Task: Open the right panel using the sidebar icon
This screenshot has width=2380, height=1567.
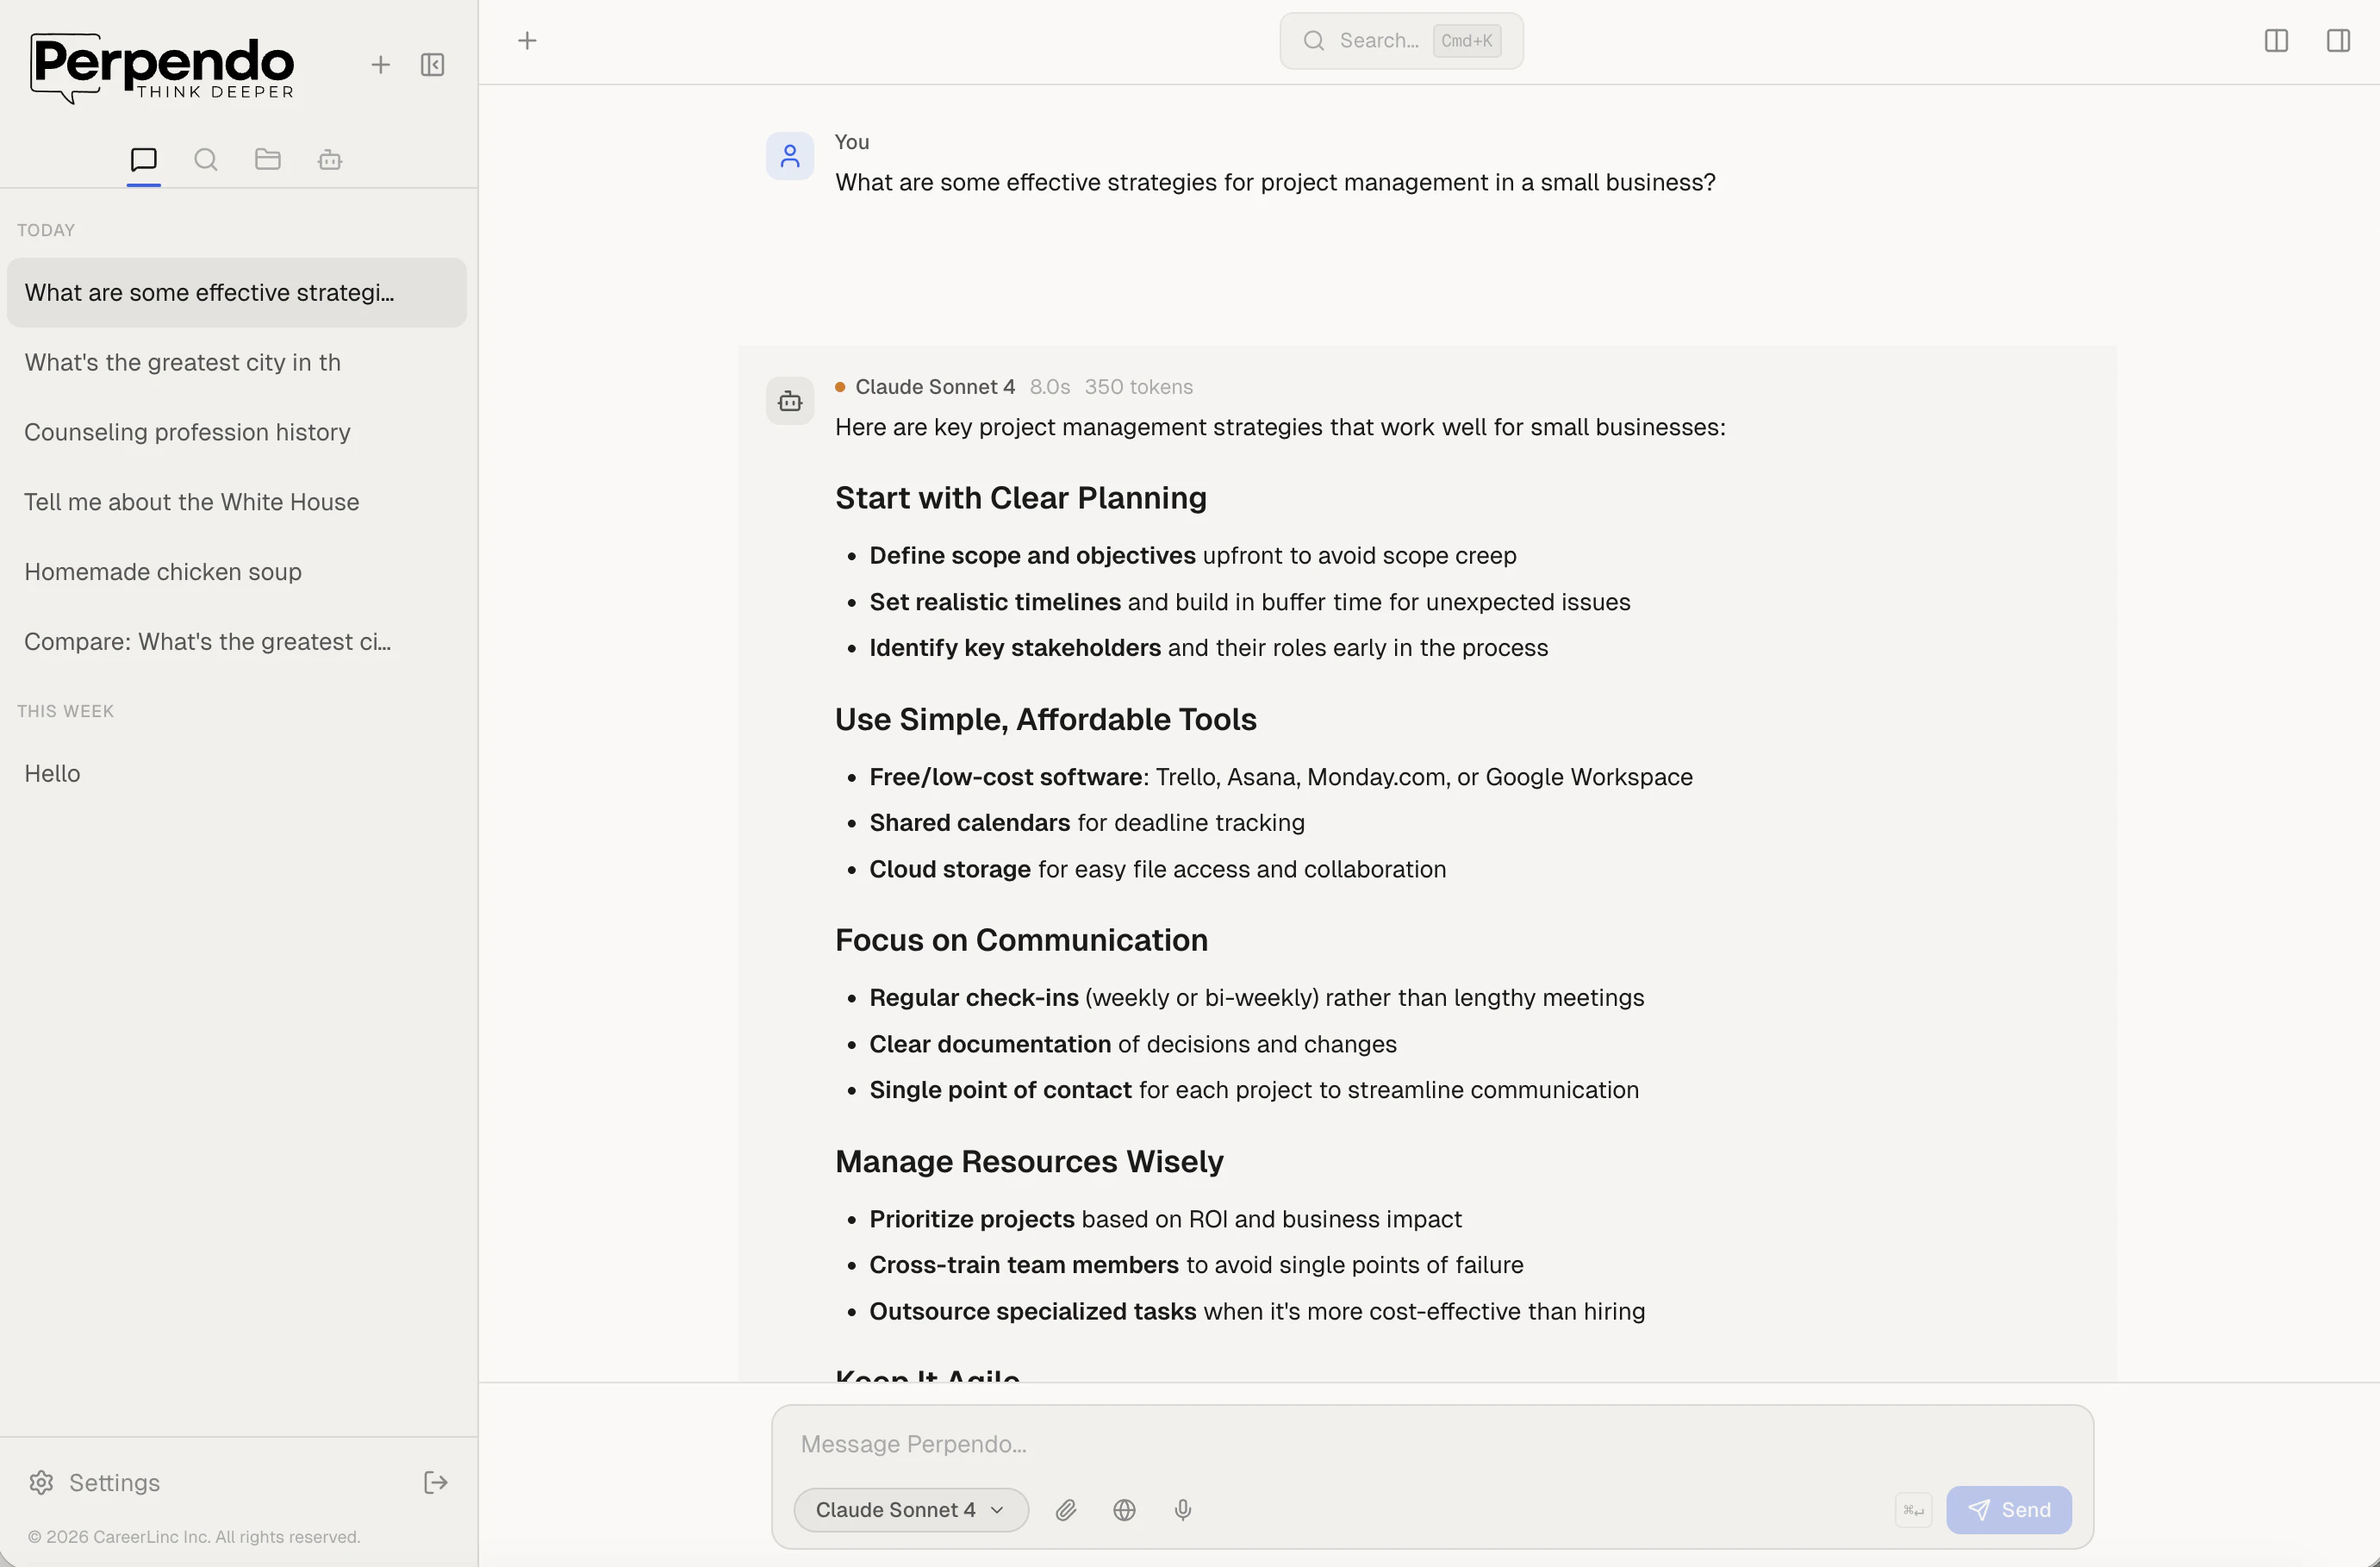Action: click(x=2339, y=41)
